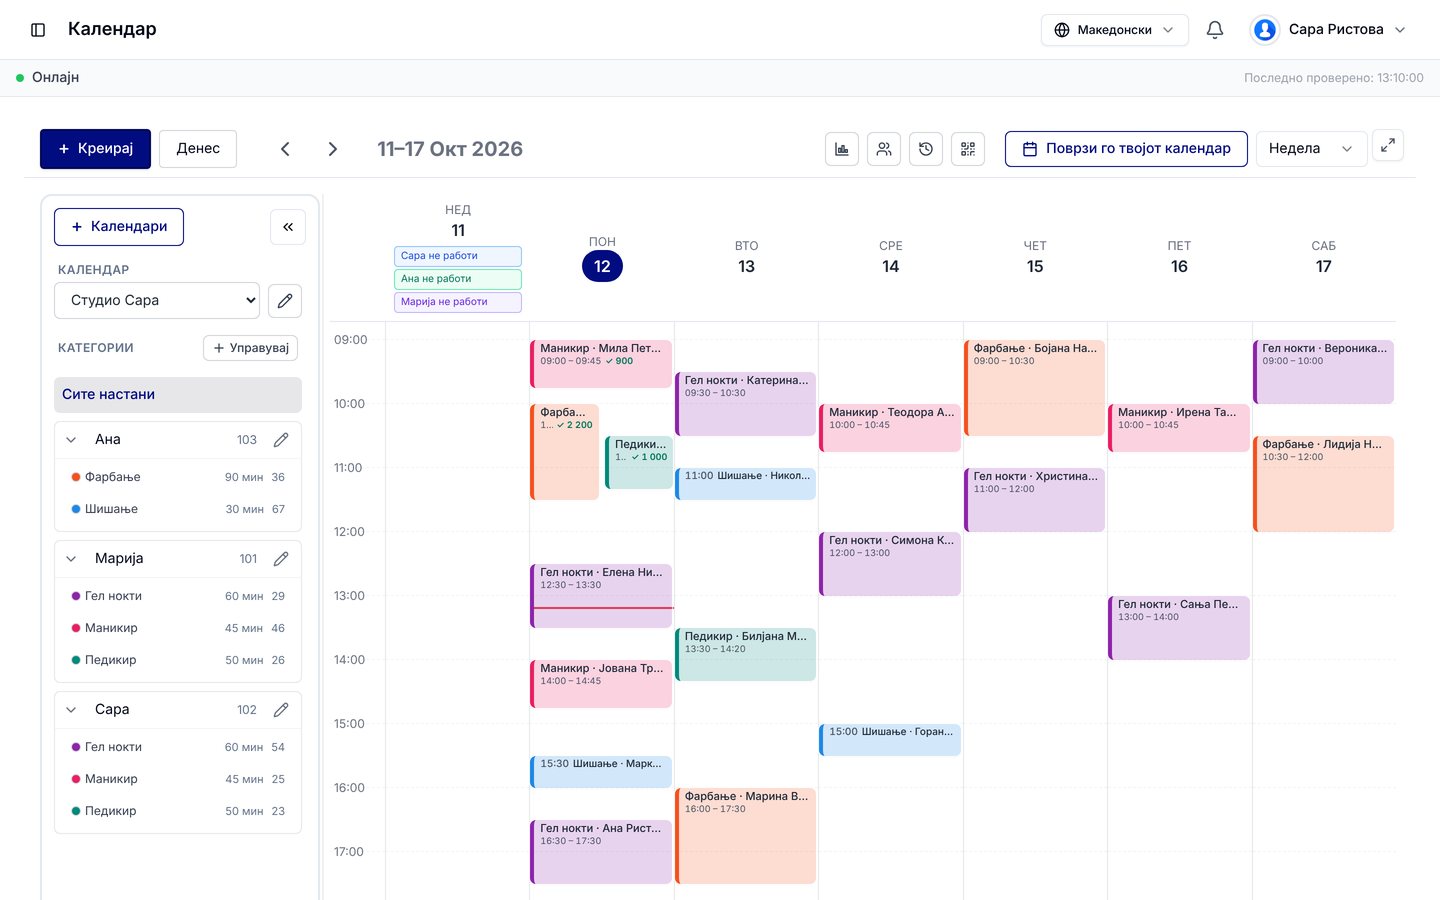1440x900 pixels.
Task: Select Сите настани filter
Action: (178, 395)
